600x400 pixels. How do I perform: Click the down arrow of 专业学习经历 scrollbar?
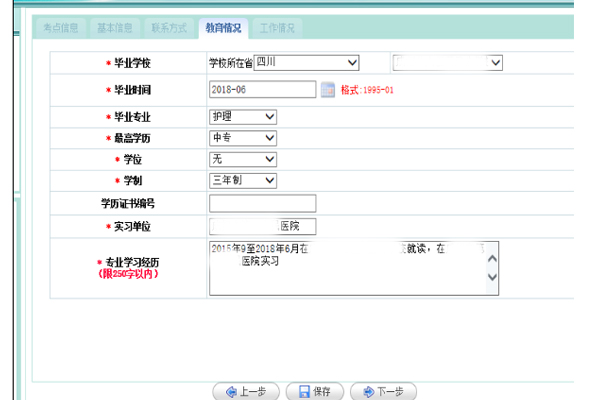[491, 278]
